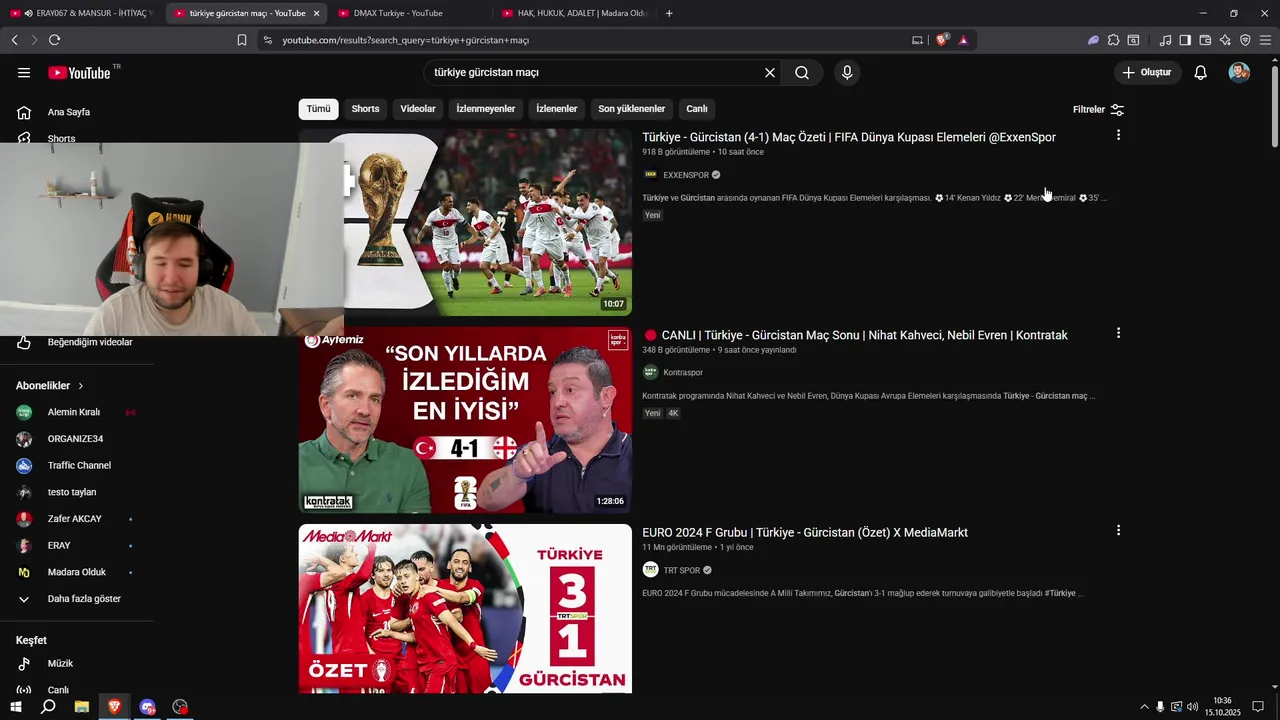
Task: Open File Explorer from the taskbar
Action: [82, 707]
